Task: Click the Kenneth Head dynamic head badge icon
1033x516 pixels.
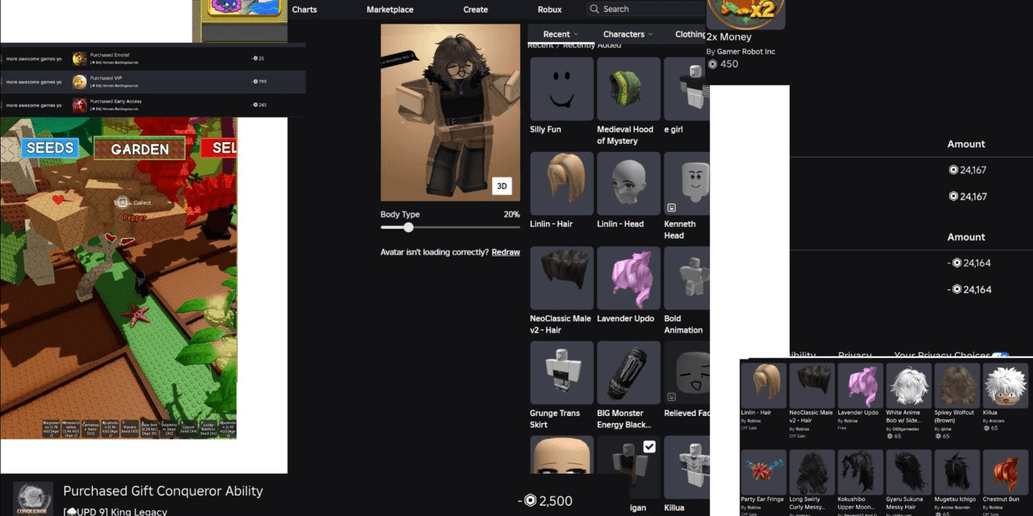Action: [671, 208]
